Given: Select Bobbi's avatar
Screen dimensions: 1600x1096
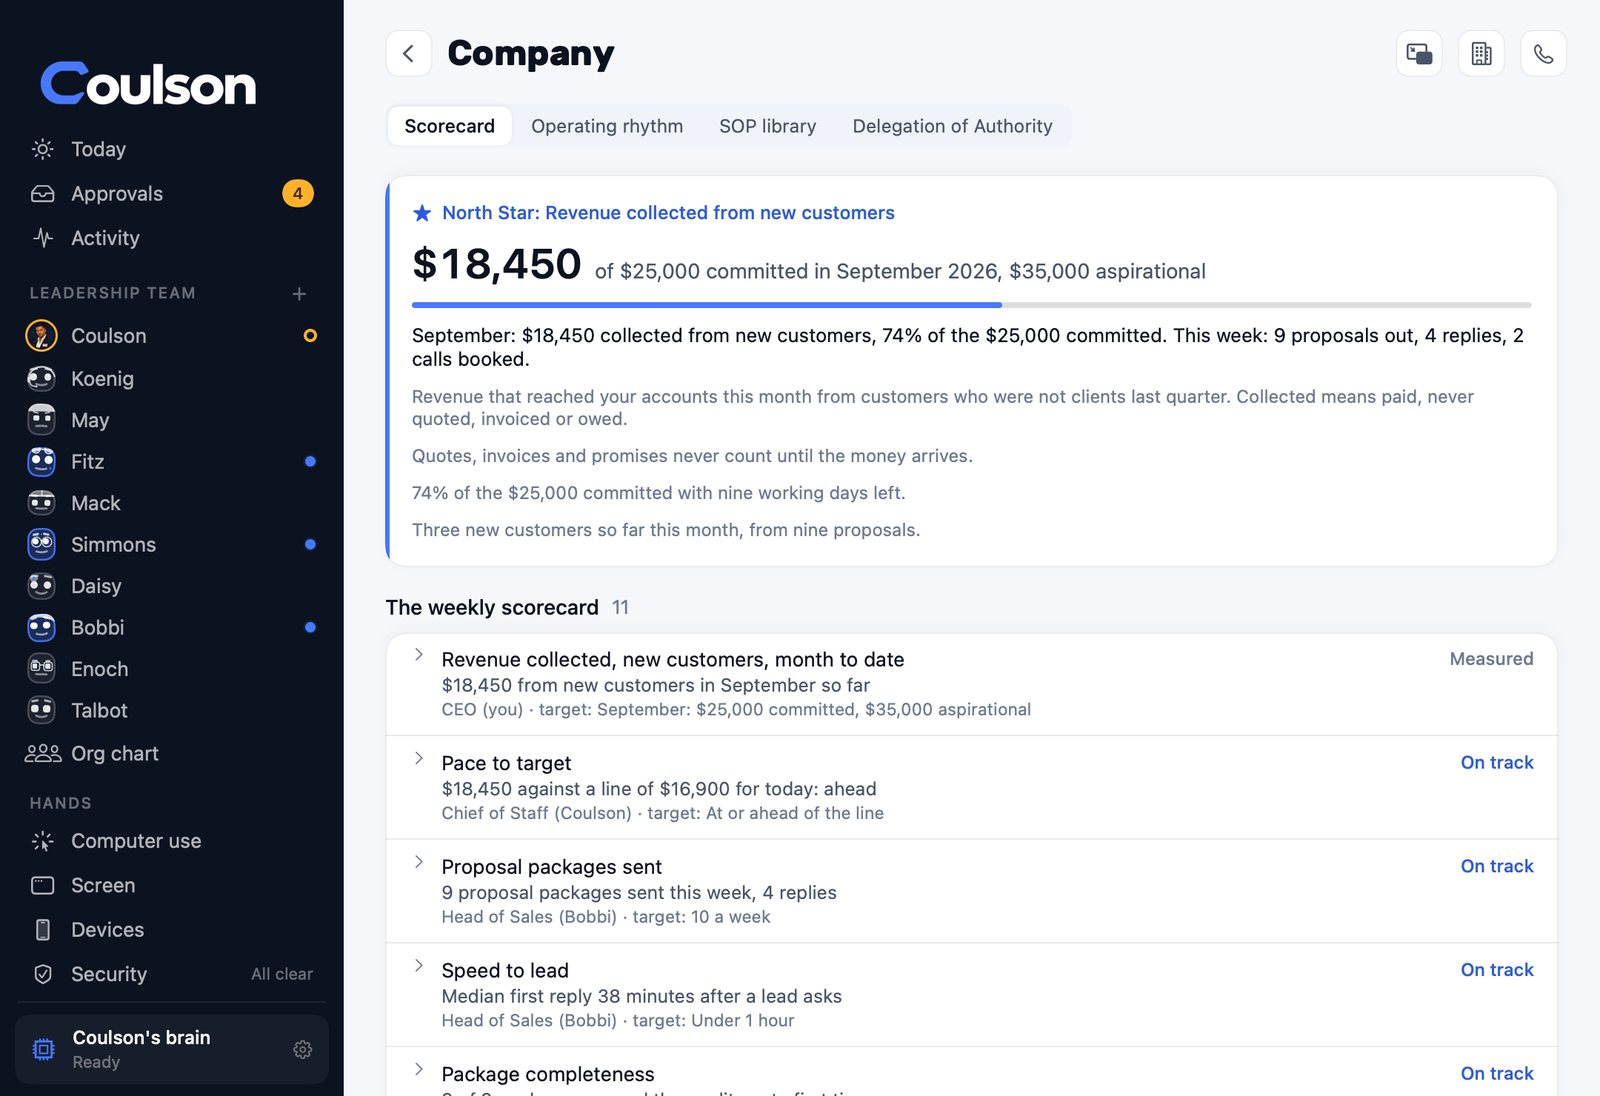Looking at the screenshot, I should click(x=41, y=627).
